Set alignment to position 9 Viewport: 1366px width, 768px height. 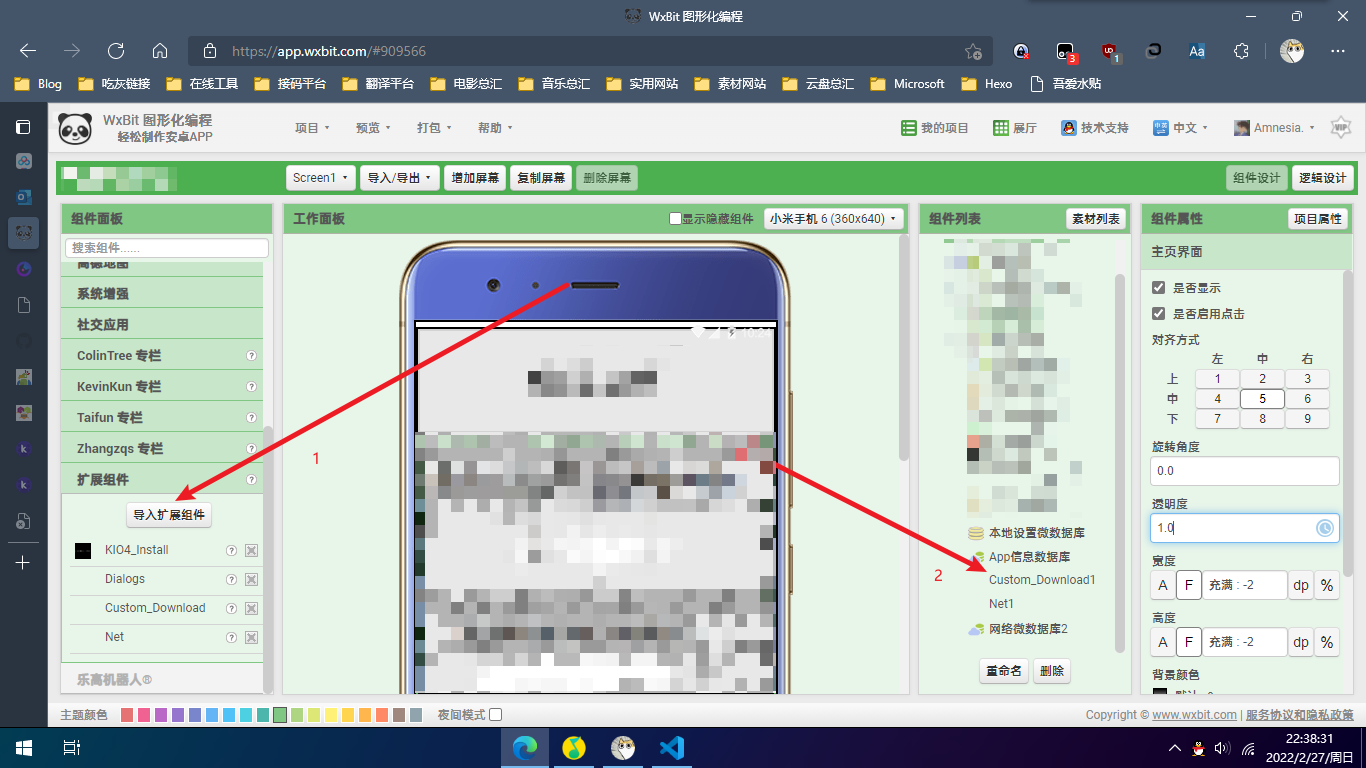pyautogui.click(x=1307, y=419)
